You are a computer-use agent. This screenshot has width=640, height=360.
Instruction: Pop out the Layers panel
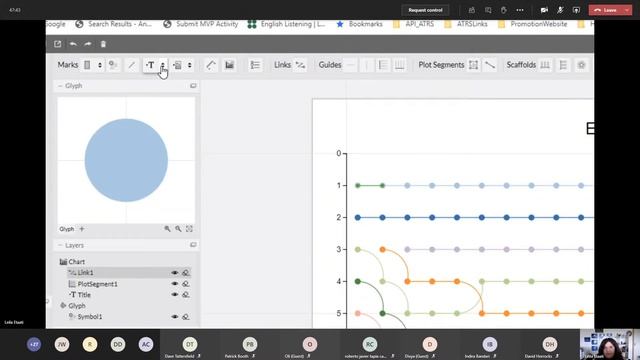(193, 245)
